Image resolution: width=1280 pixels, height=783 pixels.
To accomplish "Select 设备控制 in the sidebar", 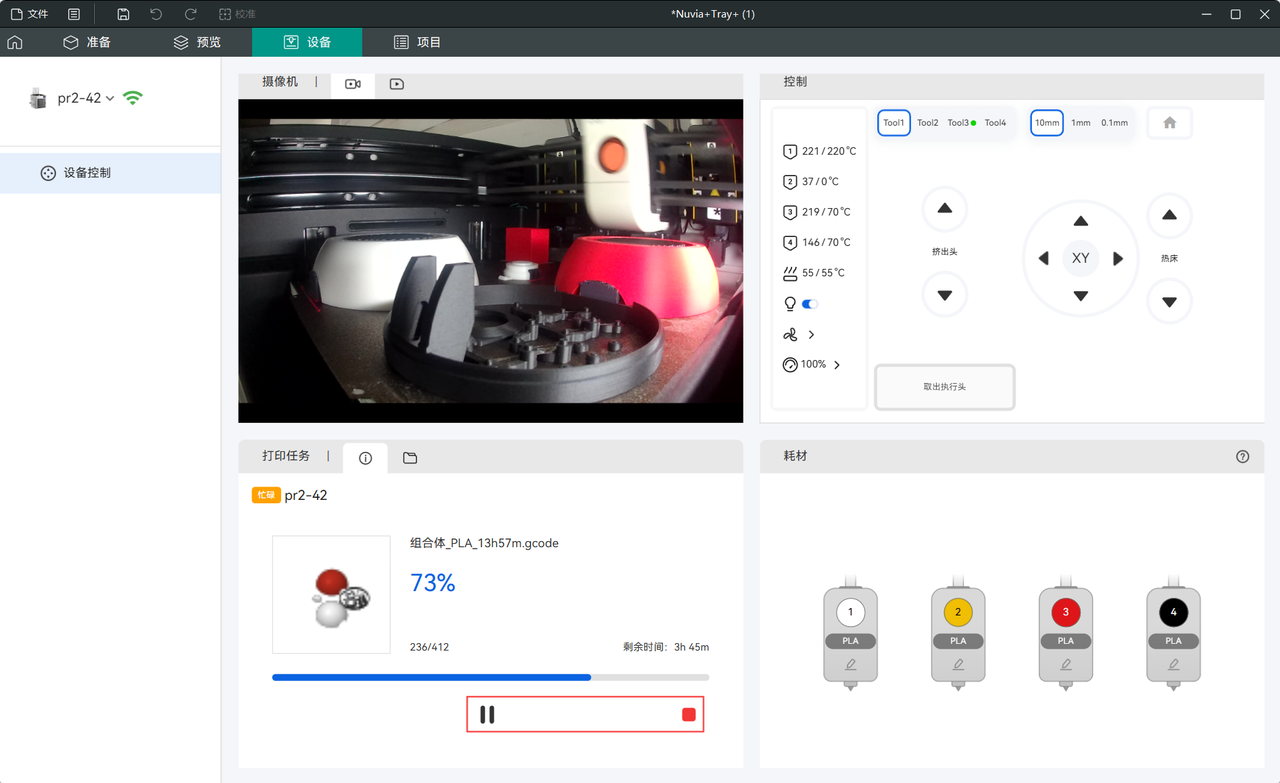I will point(110,173).
